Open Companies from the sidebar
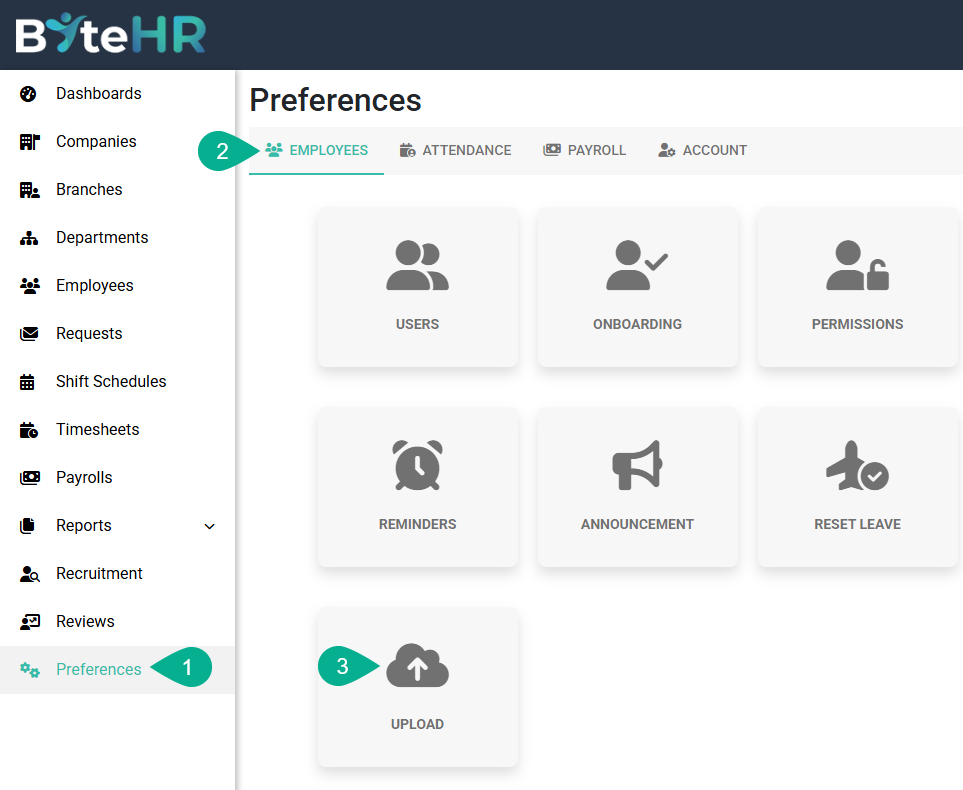 [117, 142]
